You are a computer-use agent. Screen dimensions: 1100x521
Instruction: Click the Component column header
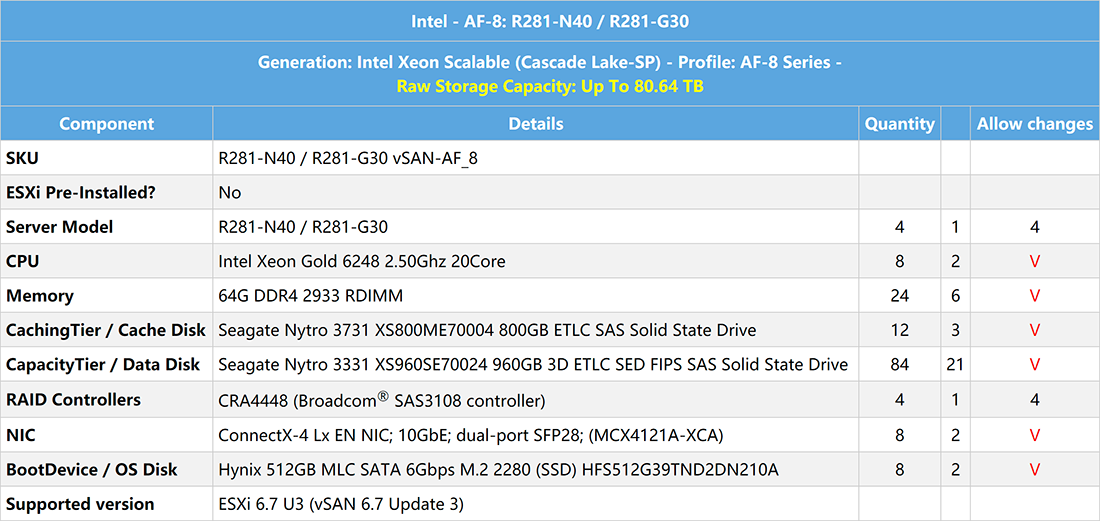(x=107, y=124)
